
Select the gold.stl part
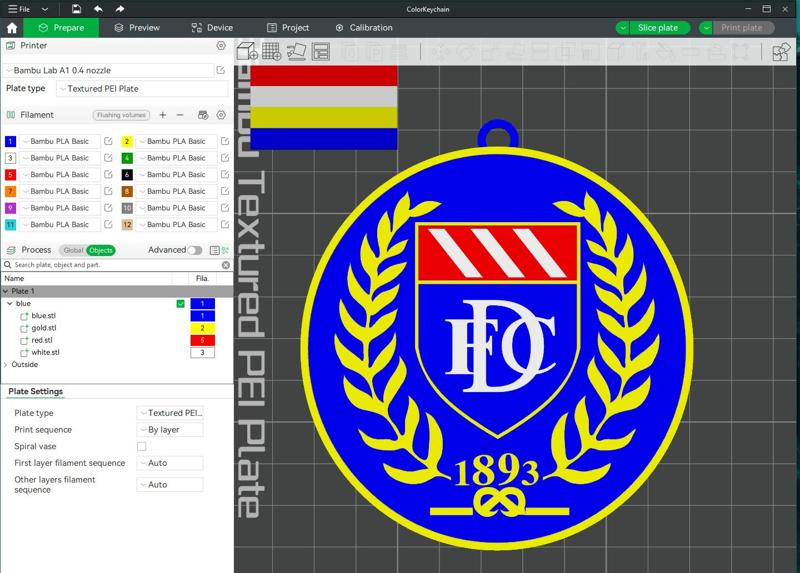click(x=44, y=328)
